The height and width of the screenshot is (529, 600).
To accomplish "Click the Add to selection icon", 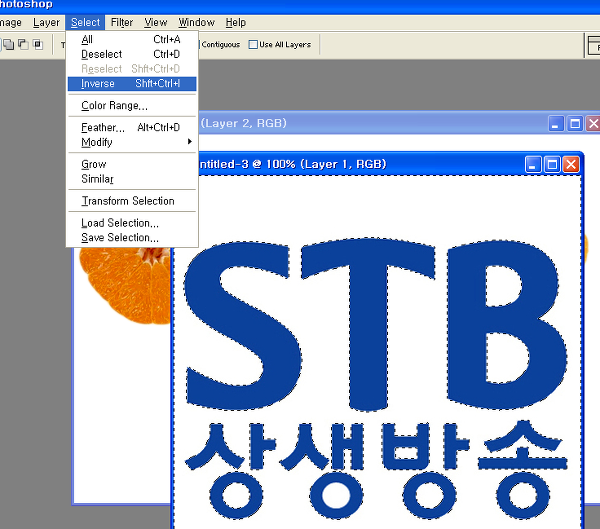I will 8,44.
